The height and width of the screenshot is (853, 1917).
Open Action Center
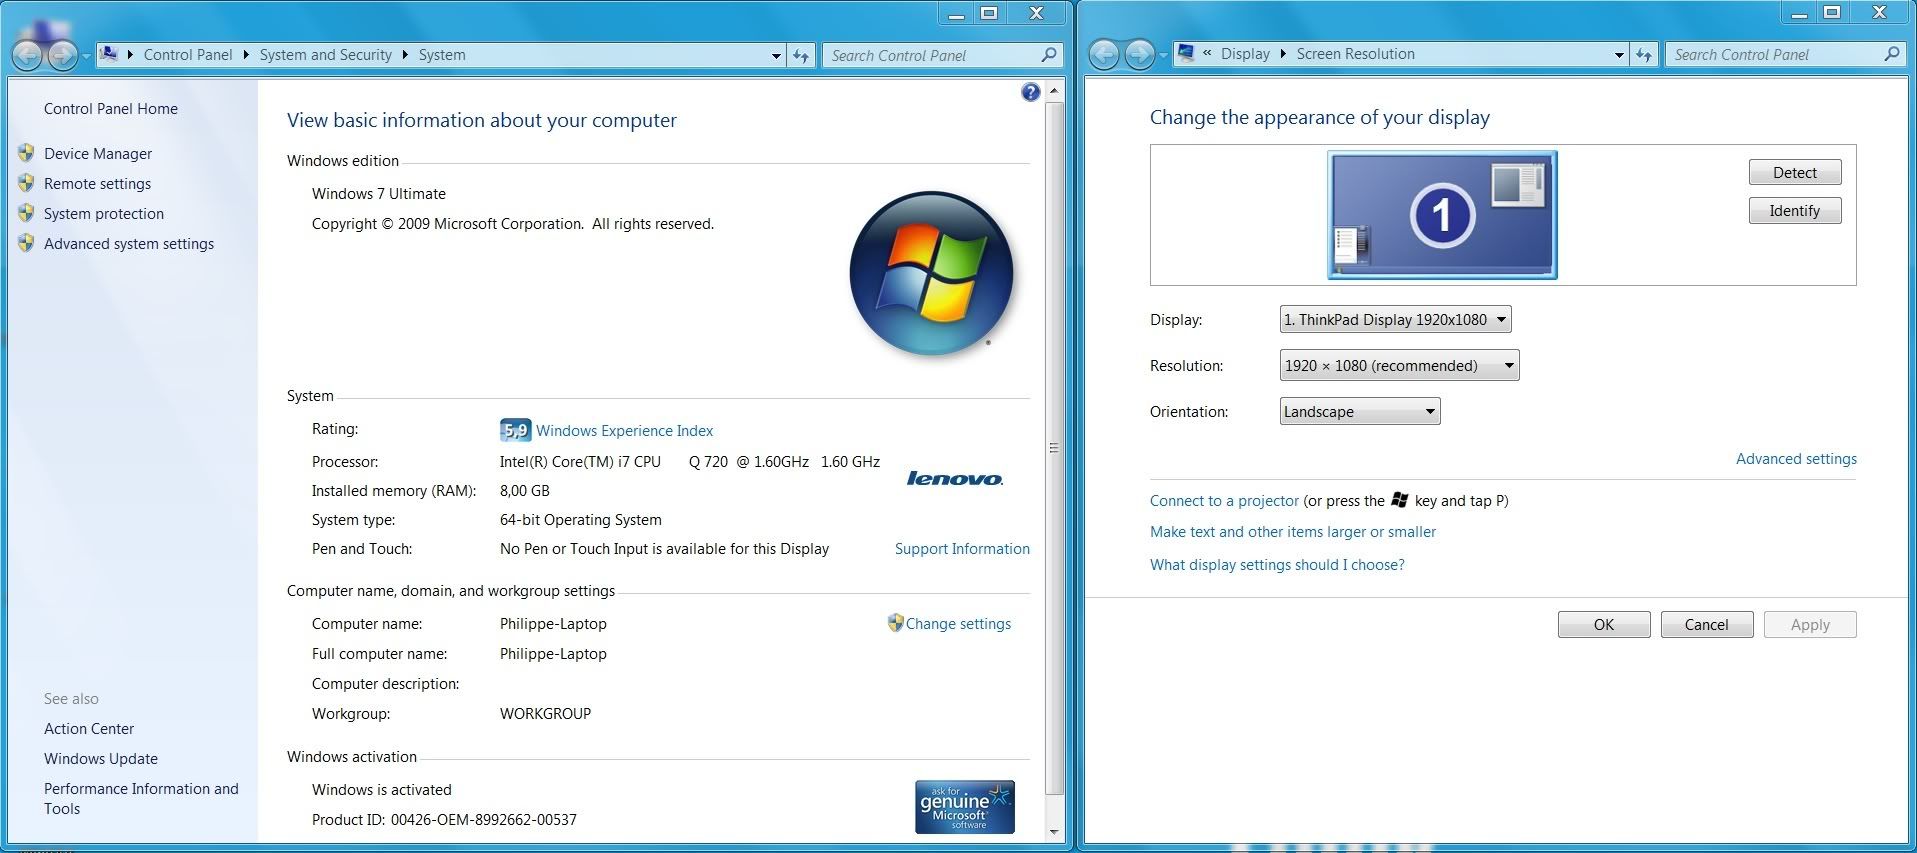pos(89,729)
